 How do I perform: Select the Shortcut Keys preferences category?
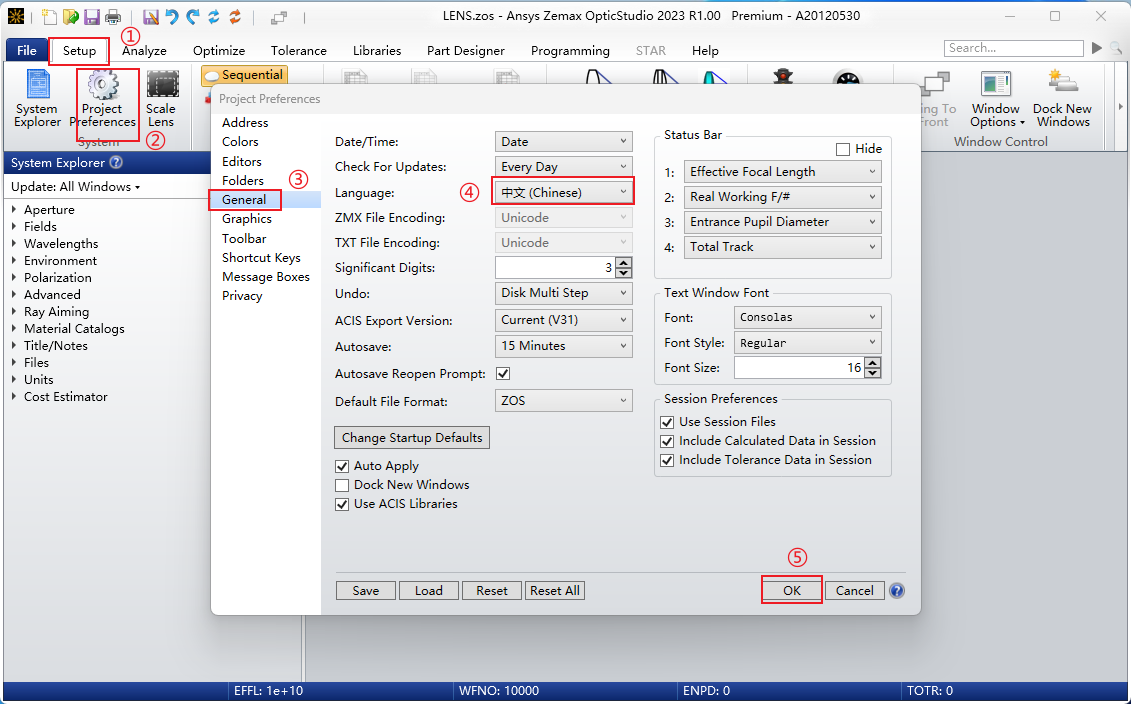pos(261,258)
